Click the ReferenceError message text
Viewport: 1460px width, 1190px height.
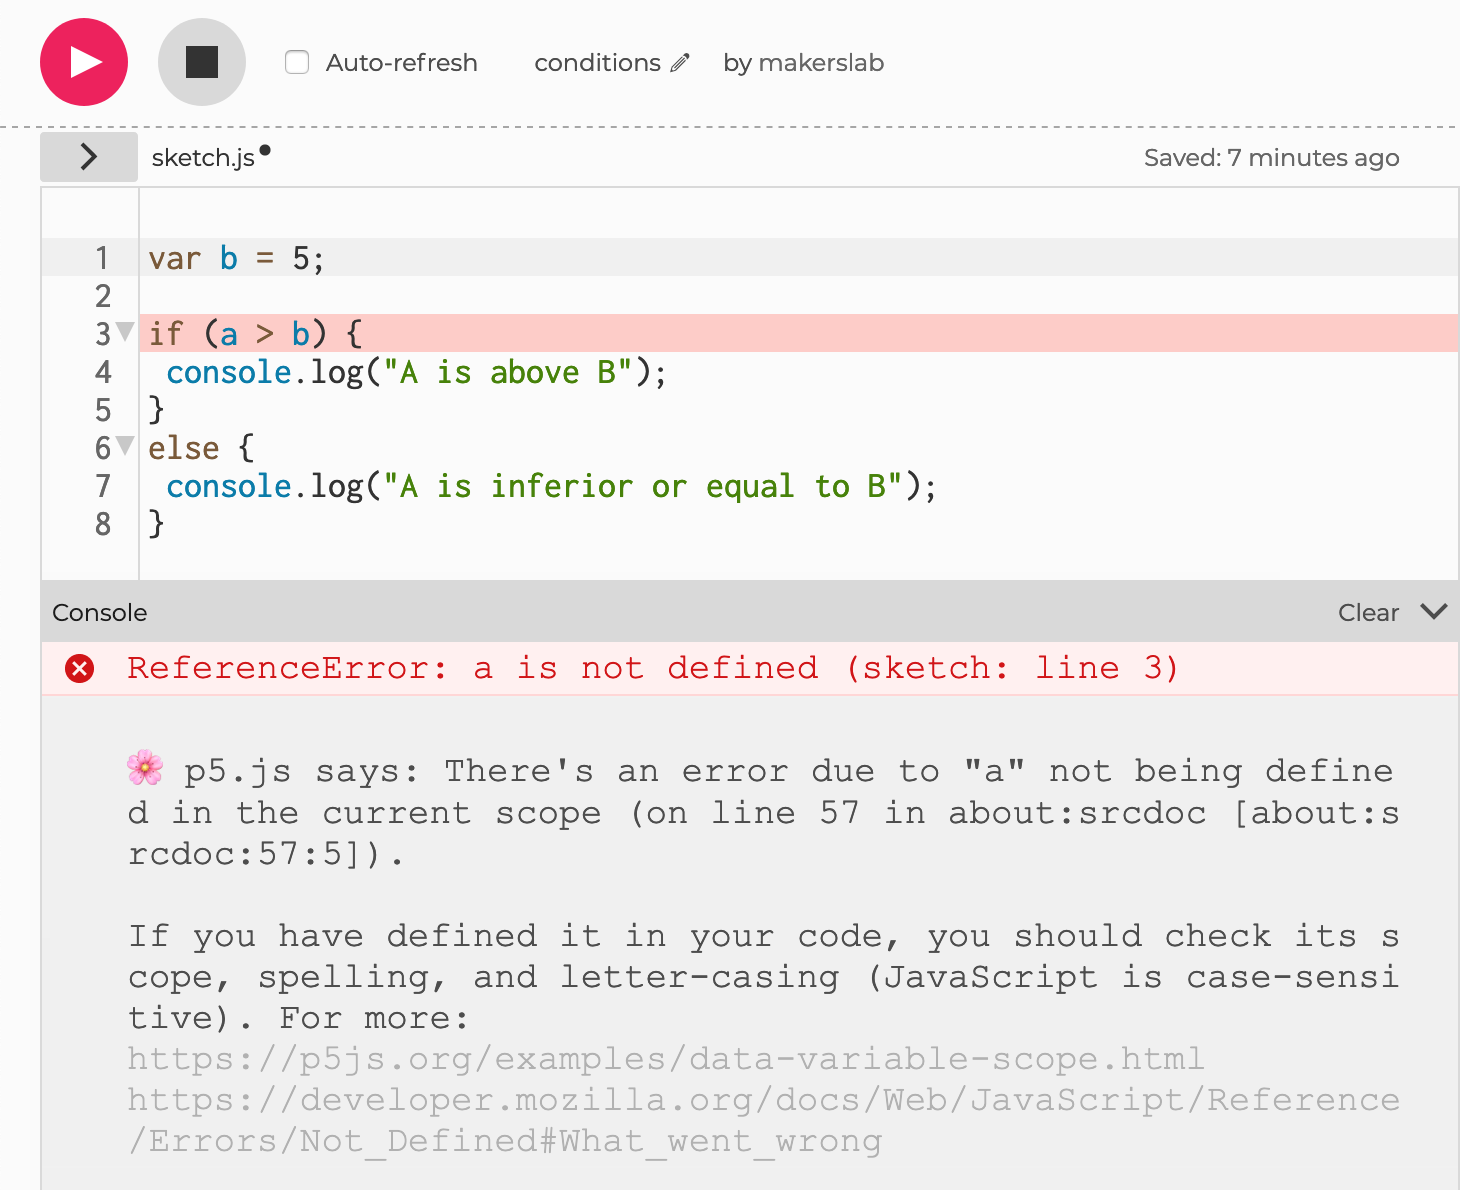click(652, 668)
